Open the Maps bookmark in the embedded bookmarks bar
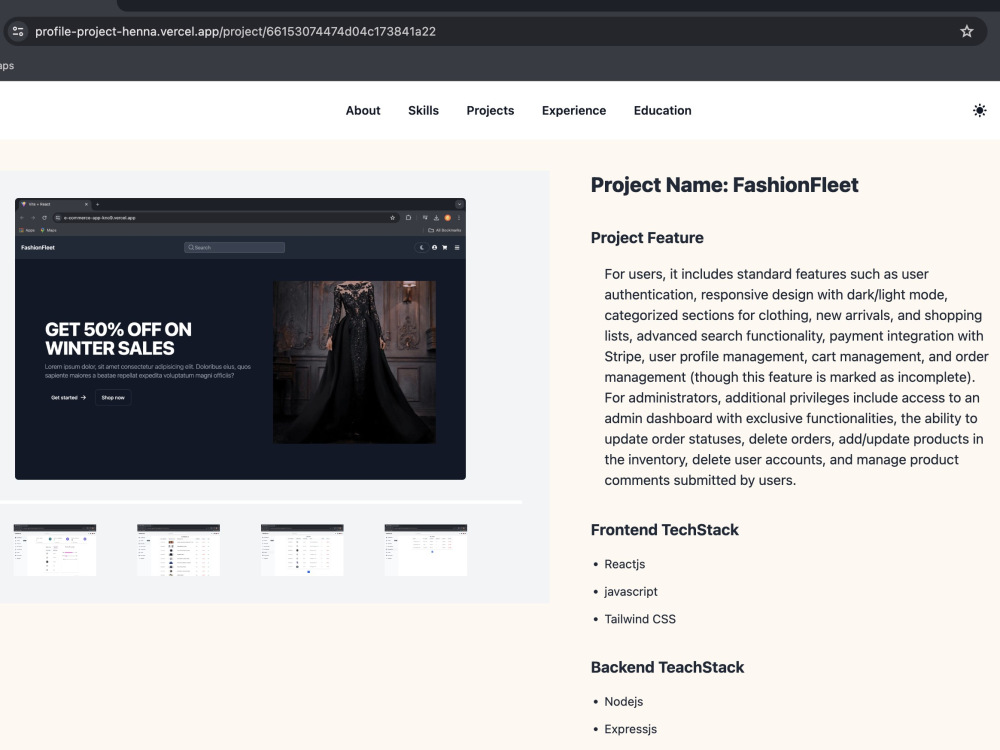 [x=47, y=229]
